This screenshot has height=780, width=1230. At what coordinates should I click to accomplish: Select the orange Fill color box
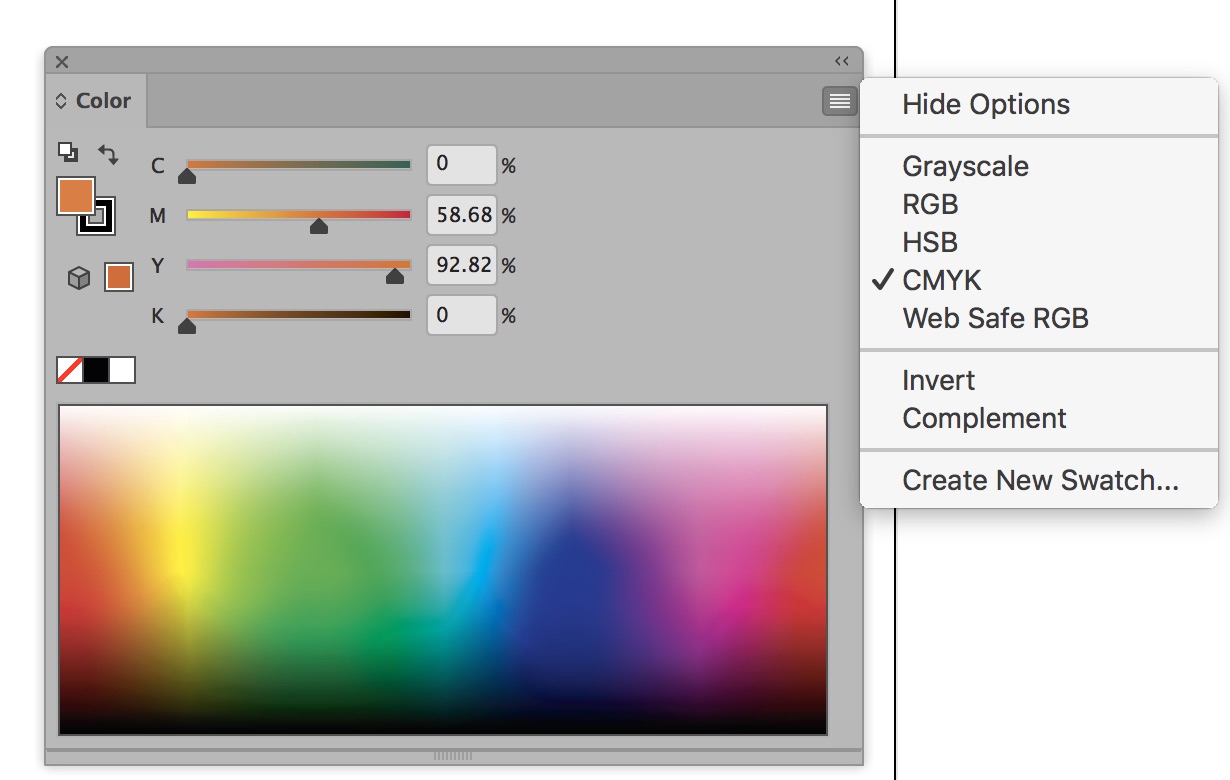[75, 196]
